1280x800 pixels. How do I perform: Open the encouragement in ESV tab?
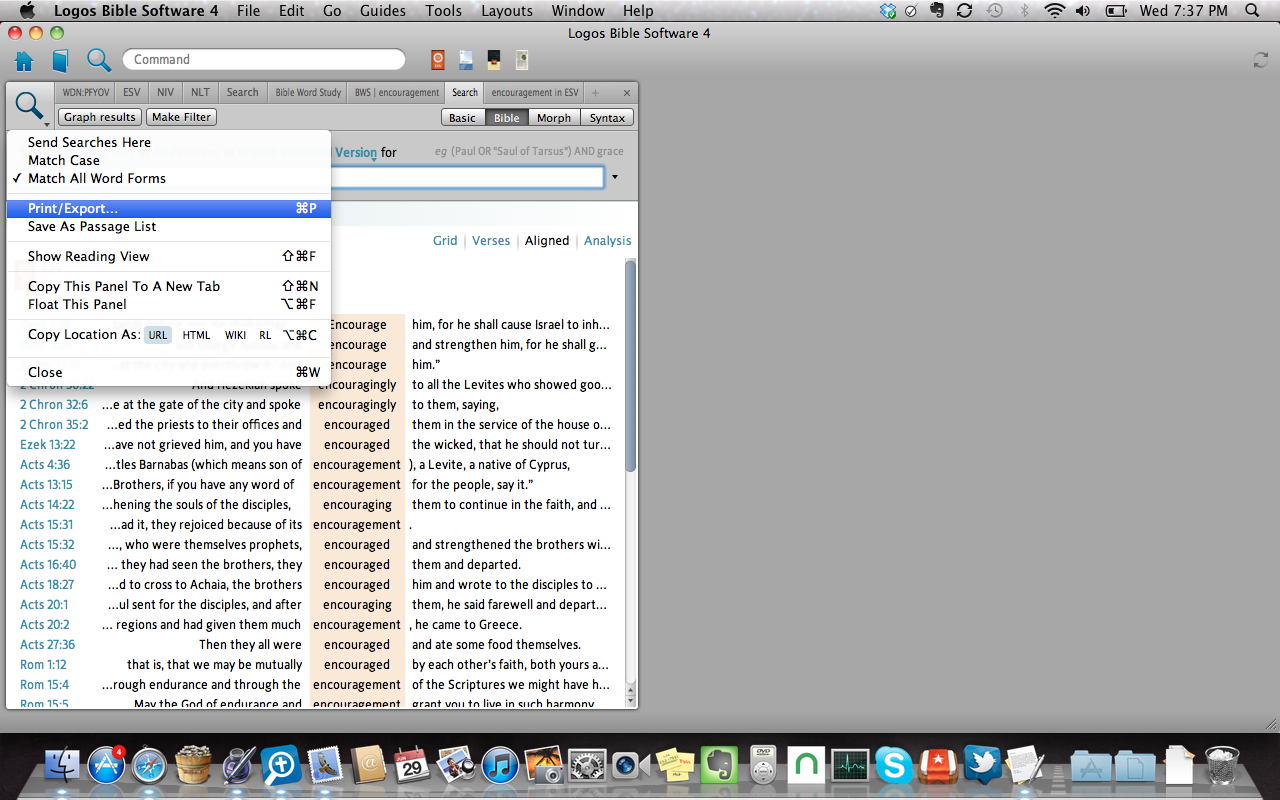(x=535, y=93)
